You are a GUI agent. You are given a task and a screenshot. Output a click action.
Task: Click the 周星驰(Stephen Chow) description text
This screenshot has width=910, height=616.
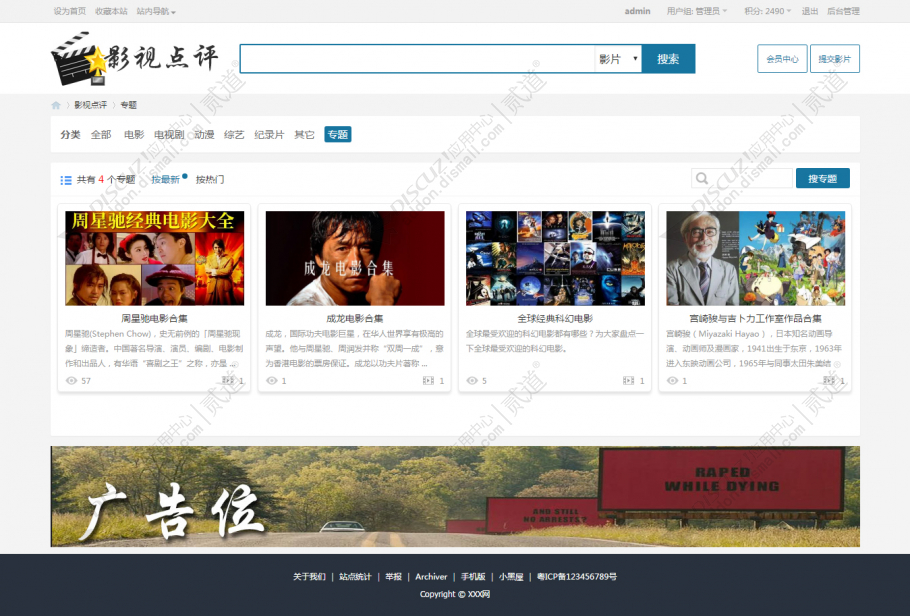click(x=154, y=348)
